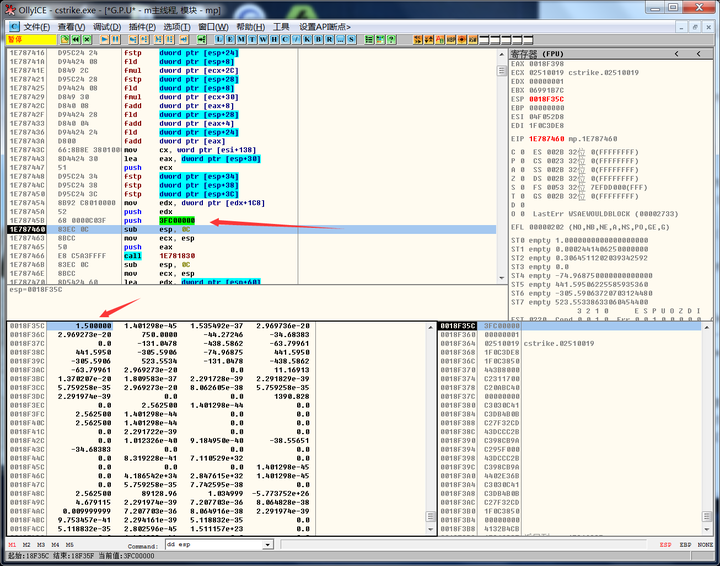Open the 调试(D) debug menu

point(107,26)
